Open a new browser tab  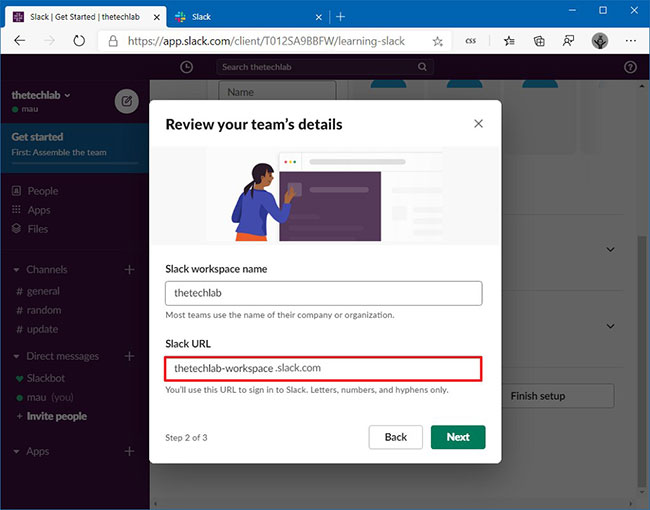pos(340,17)
